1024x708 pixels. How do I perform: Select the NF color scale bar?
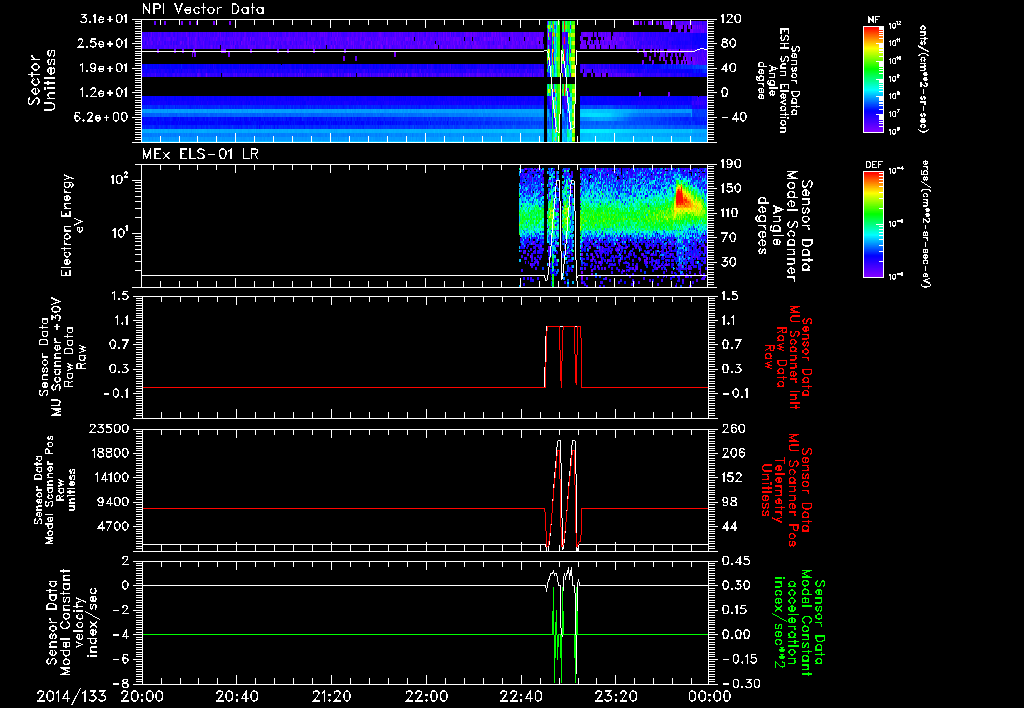[x=874, y=78]
